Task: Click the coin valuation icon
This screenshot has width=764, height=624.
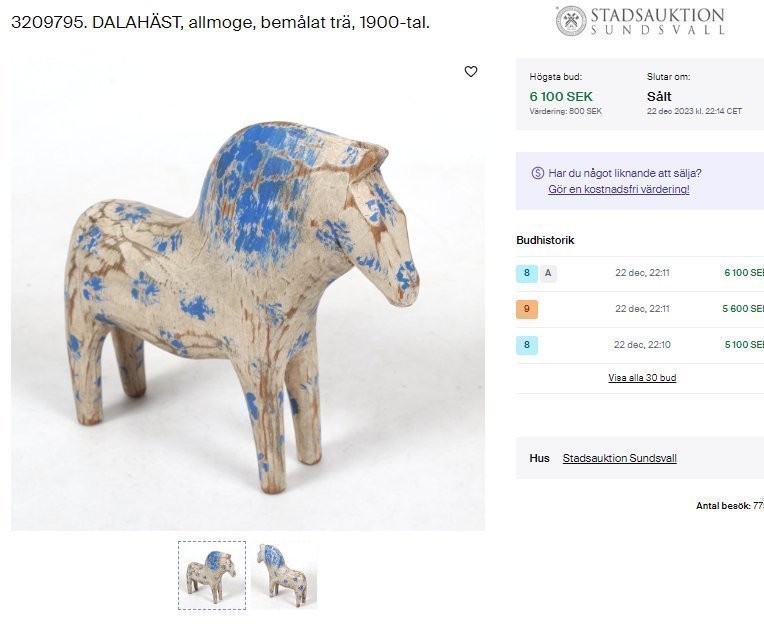Action: (x=537, y=173)
